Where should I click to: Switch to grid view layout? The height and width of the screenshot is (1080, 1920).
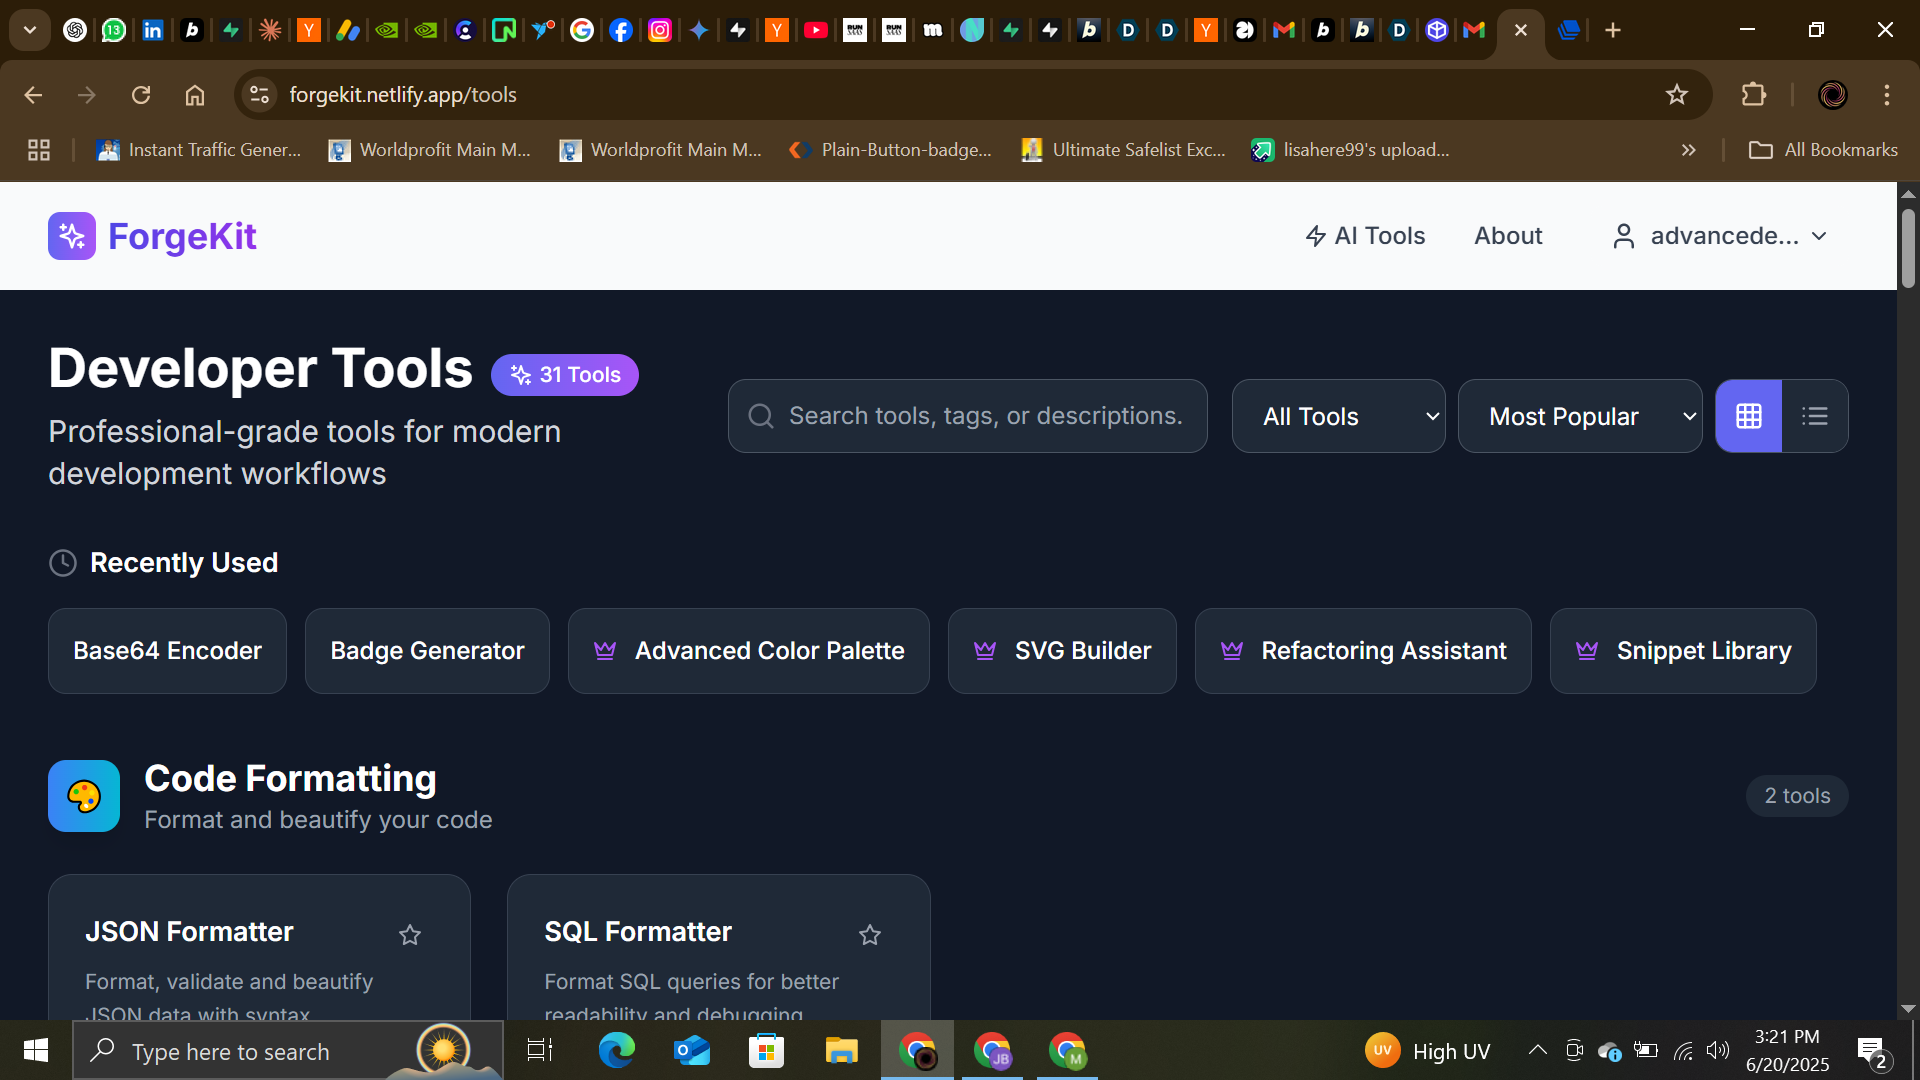1748,416
